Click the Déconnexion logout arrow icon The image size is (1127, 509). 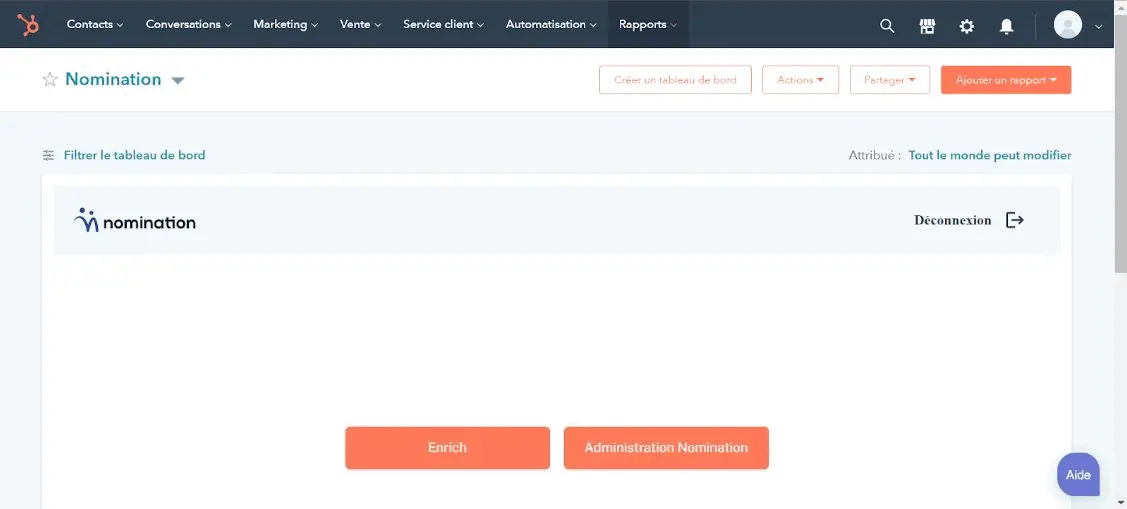coord(1014,220)
